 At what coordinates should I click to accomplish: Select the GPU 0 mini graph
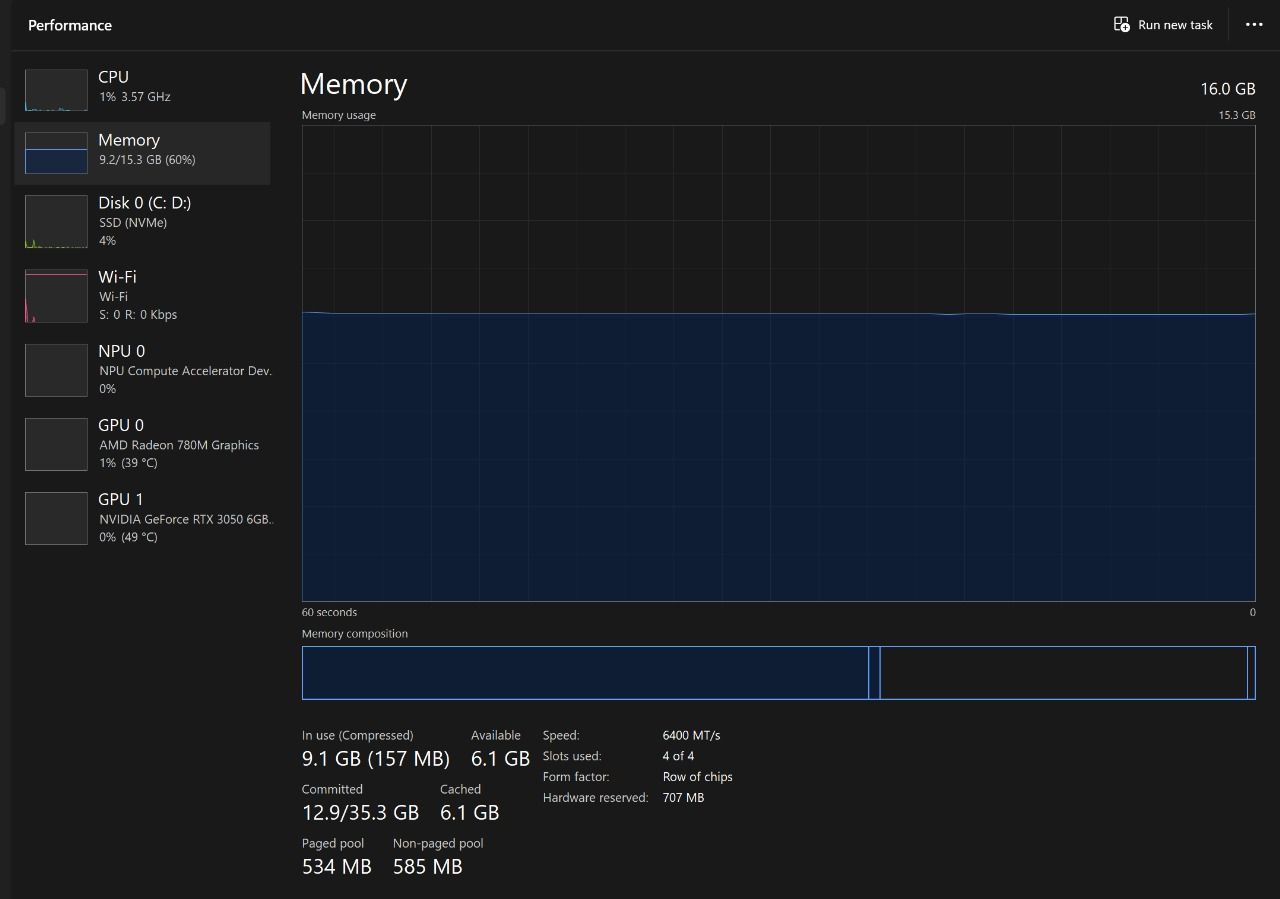[x=56, y=444]
